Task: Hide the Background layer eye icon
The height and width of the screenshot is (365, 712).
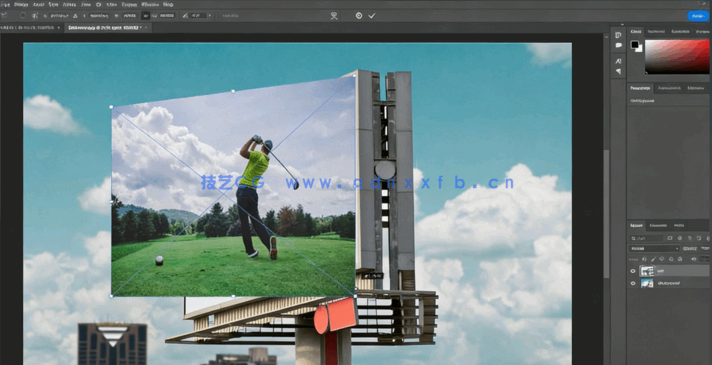Action: tap(633, 283)
